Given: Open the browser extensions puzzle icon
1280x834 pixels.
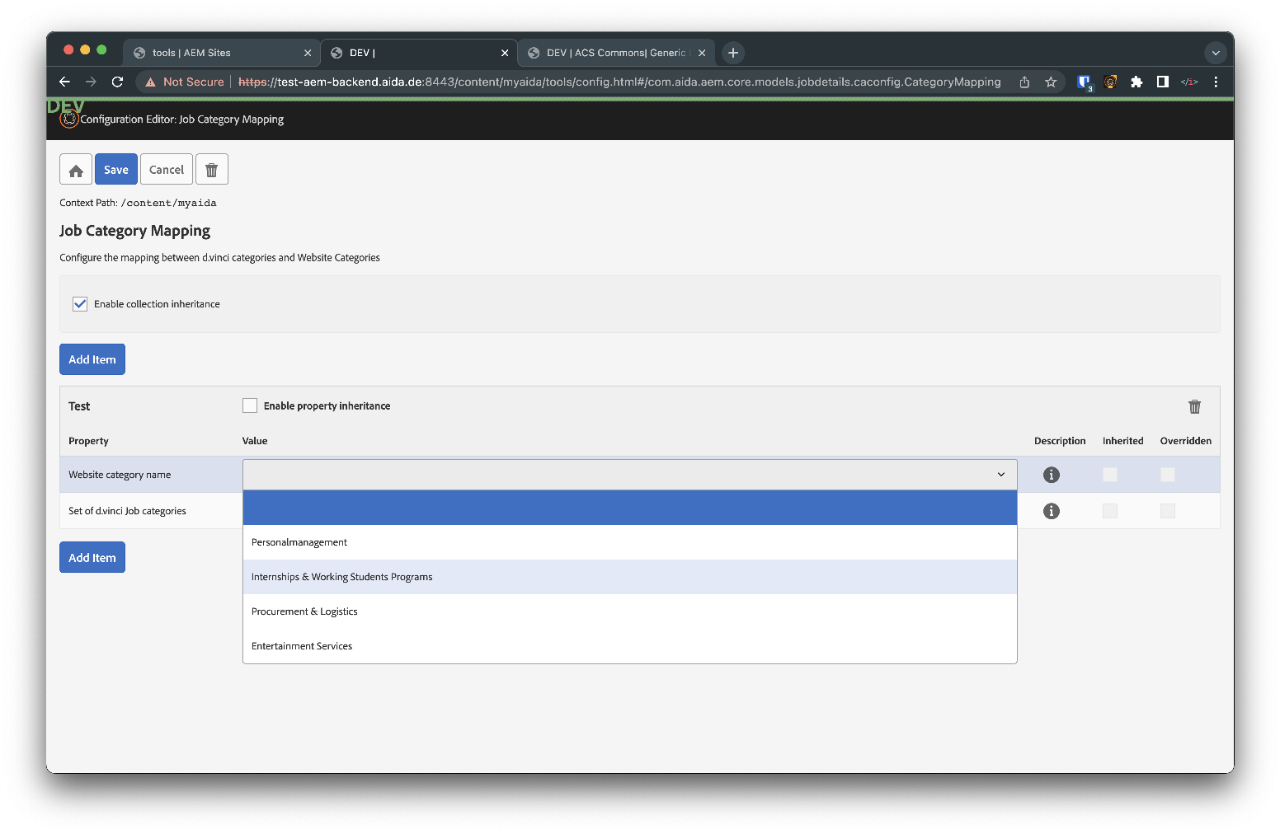Looking at the screenshot, I should tap(1136, 82).
